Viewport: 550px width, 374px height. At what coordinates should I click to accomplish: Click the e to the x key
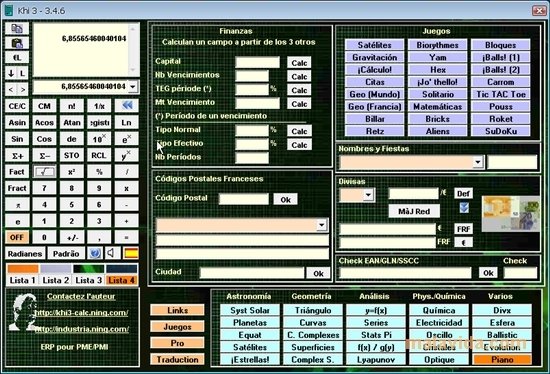(126, 139)
